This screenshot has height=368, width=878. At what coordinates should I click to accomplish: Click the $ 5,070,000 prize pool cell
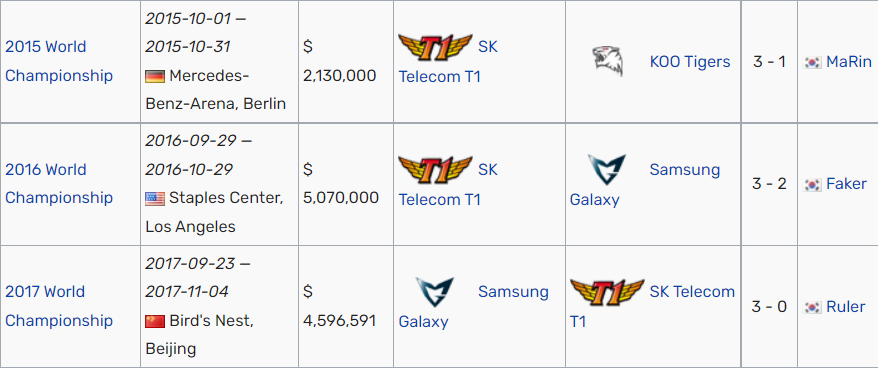tap(345, 184)
